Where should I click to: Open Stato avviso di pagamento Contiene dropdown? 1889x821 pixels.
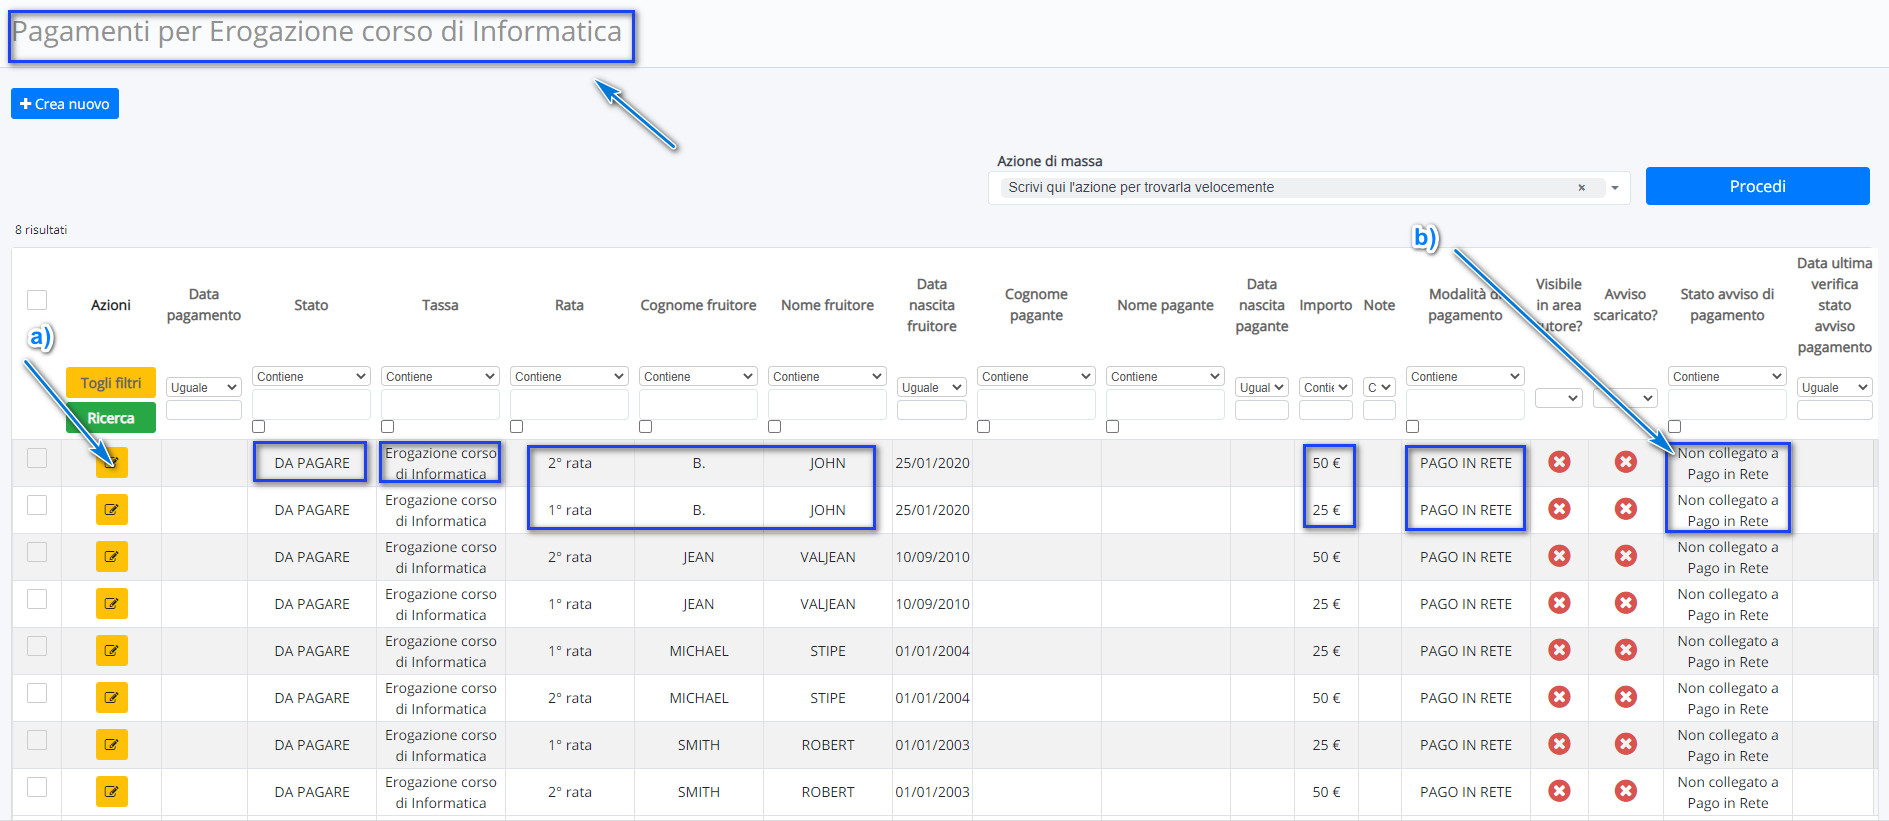pos(1727,377)
